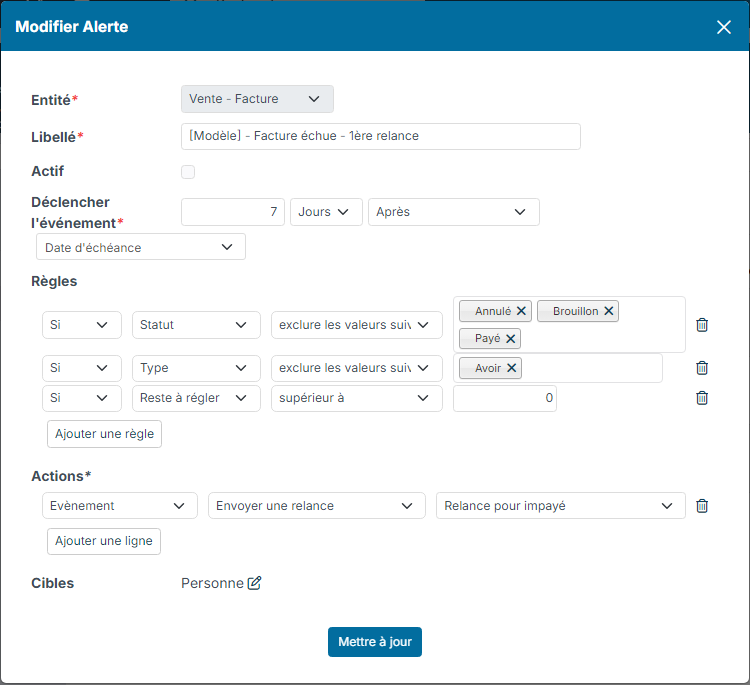This screenshot has height=685, width=750.
Task: Click the trigger delay number field showing 7
Action: point(233,212)
